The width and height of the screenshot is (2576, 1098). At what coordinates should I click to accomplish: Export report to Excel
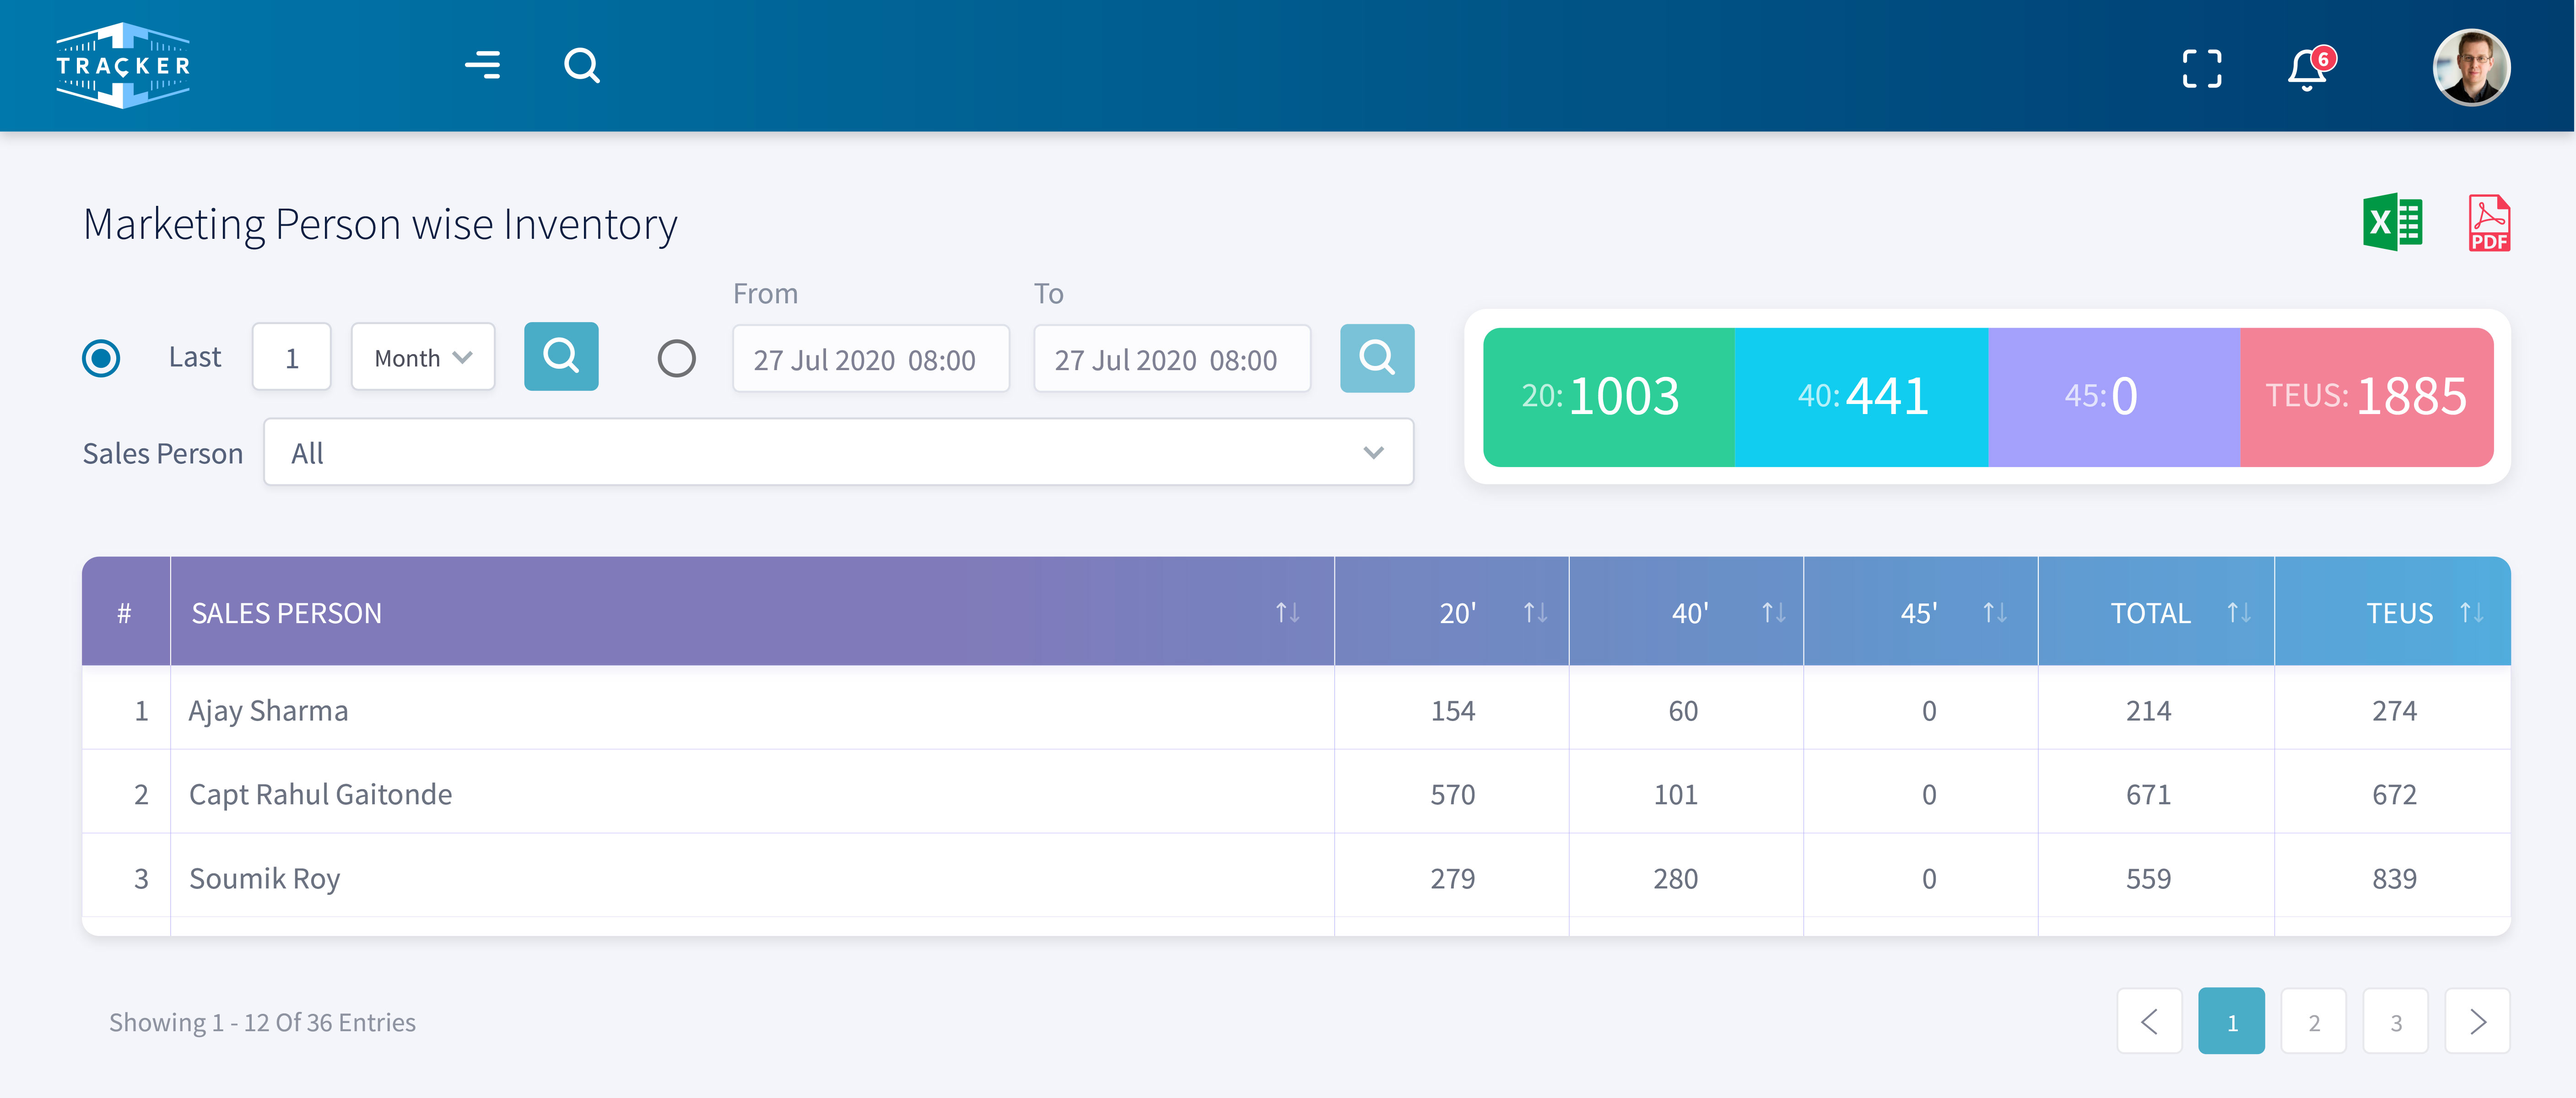pos(2392,222)
